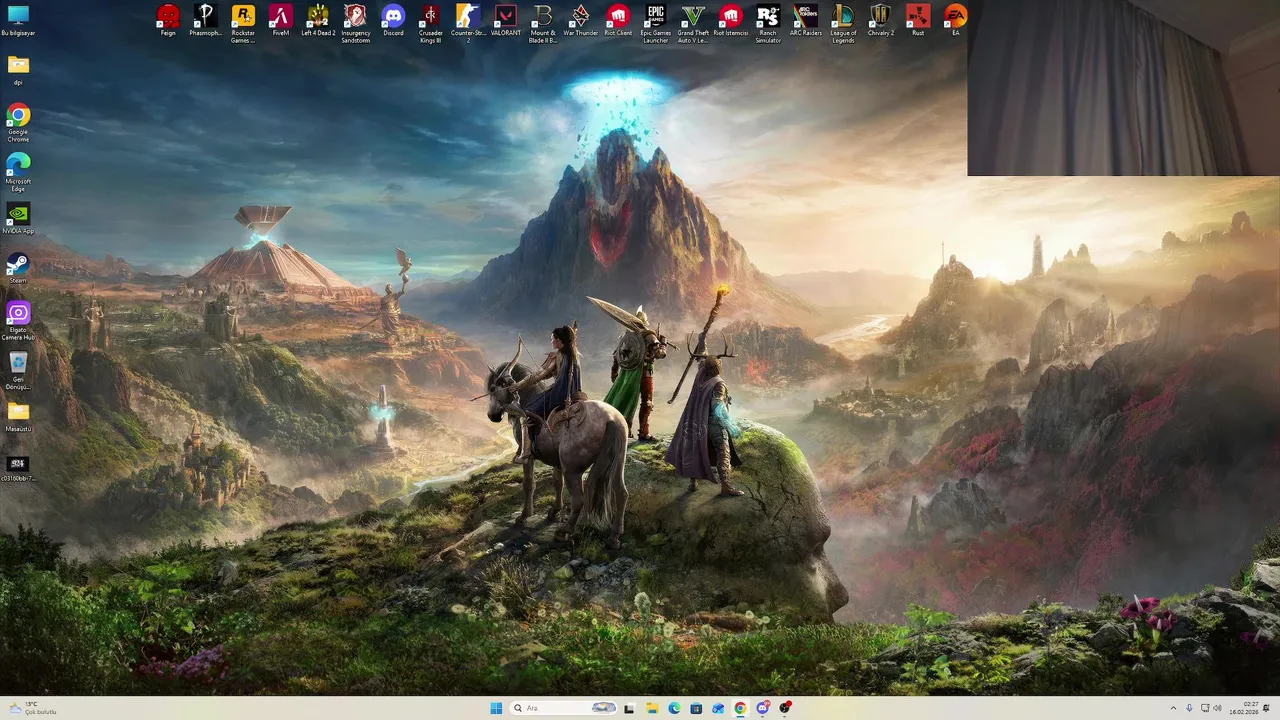The image size is (1280, 720).
Task: Open the volume icon in system tray
Action: (1218, 708)
